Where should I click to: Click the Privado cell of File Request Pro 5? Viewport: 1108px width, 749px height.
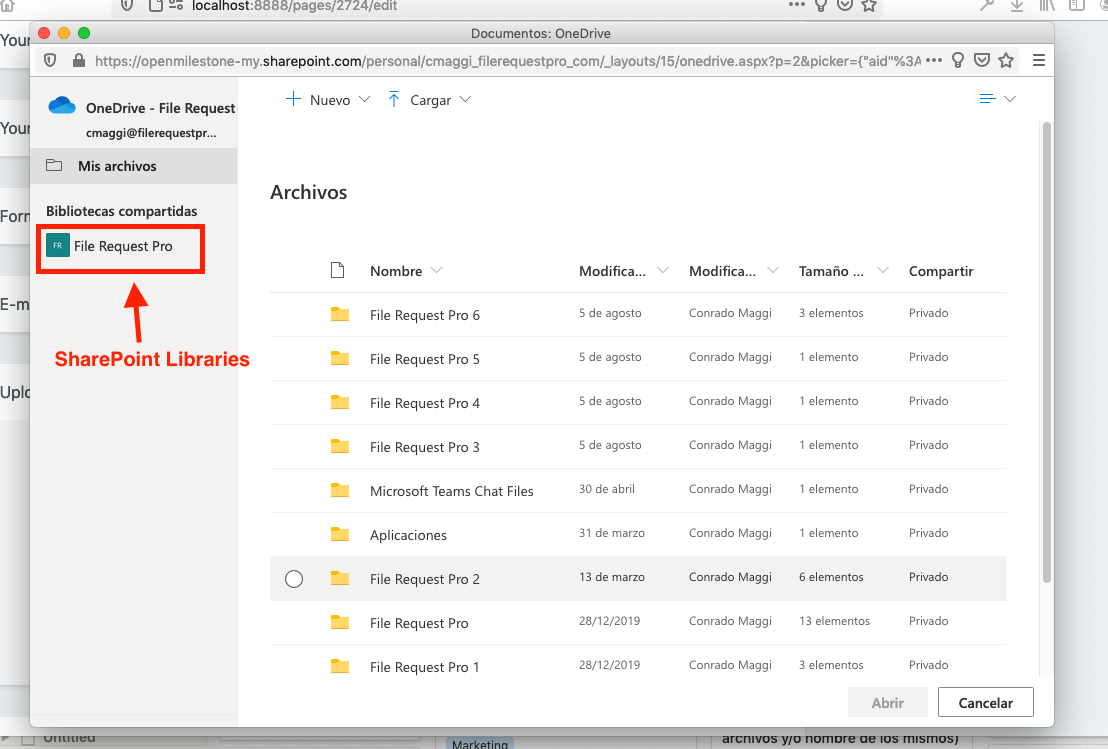coord(929,357)
